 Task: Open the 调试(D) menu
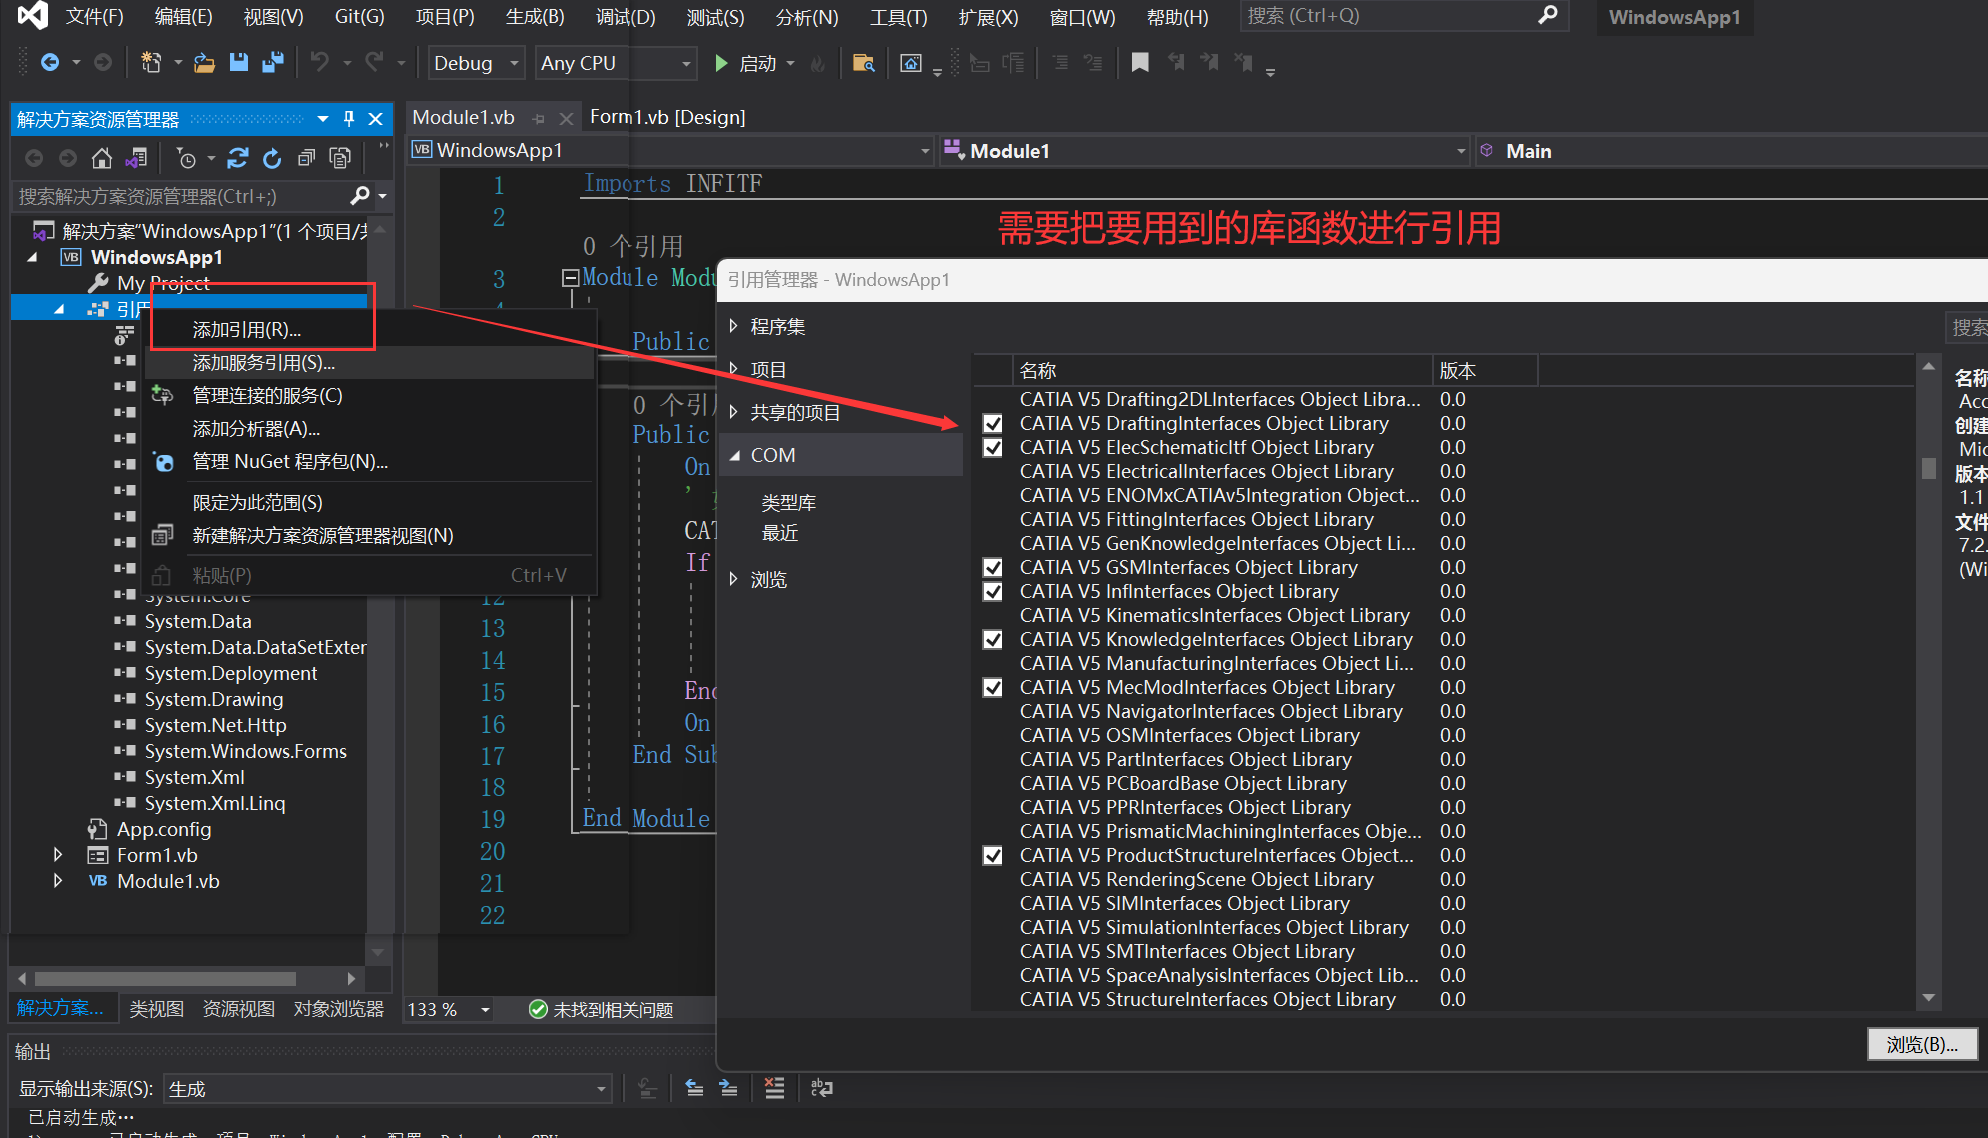(x=625, y=16)
